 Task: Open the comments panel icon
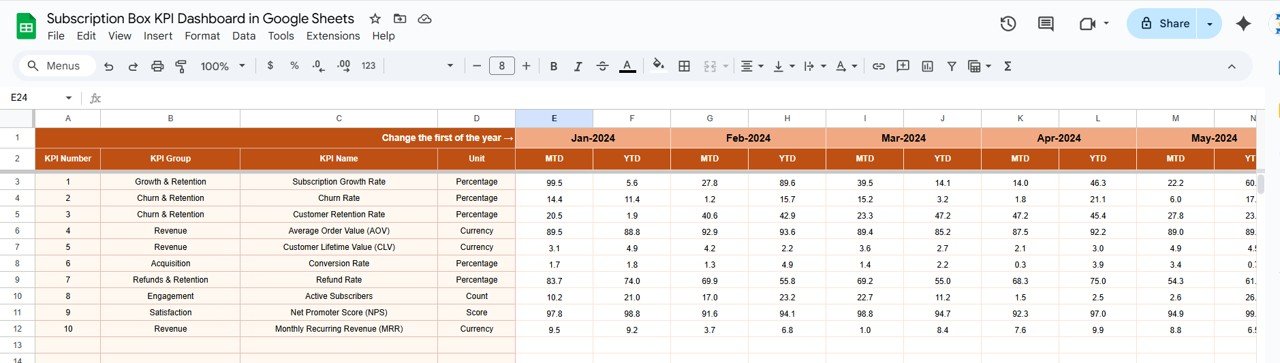[x=1046, y=24]
